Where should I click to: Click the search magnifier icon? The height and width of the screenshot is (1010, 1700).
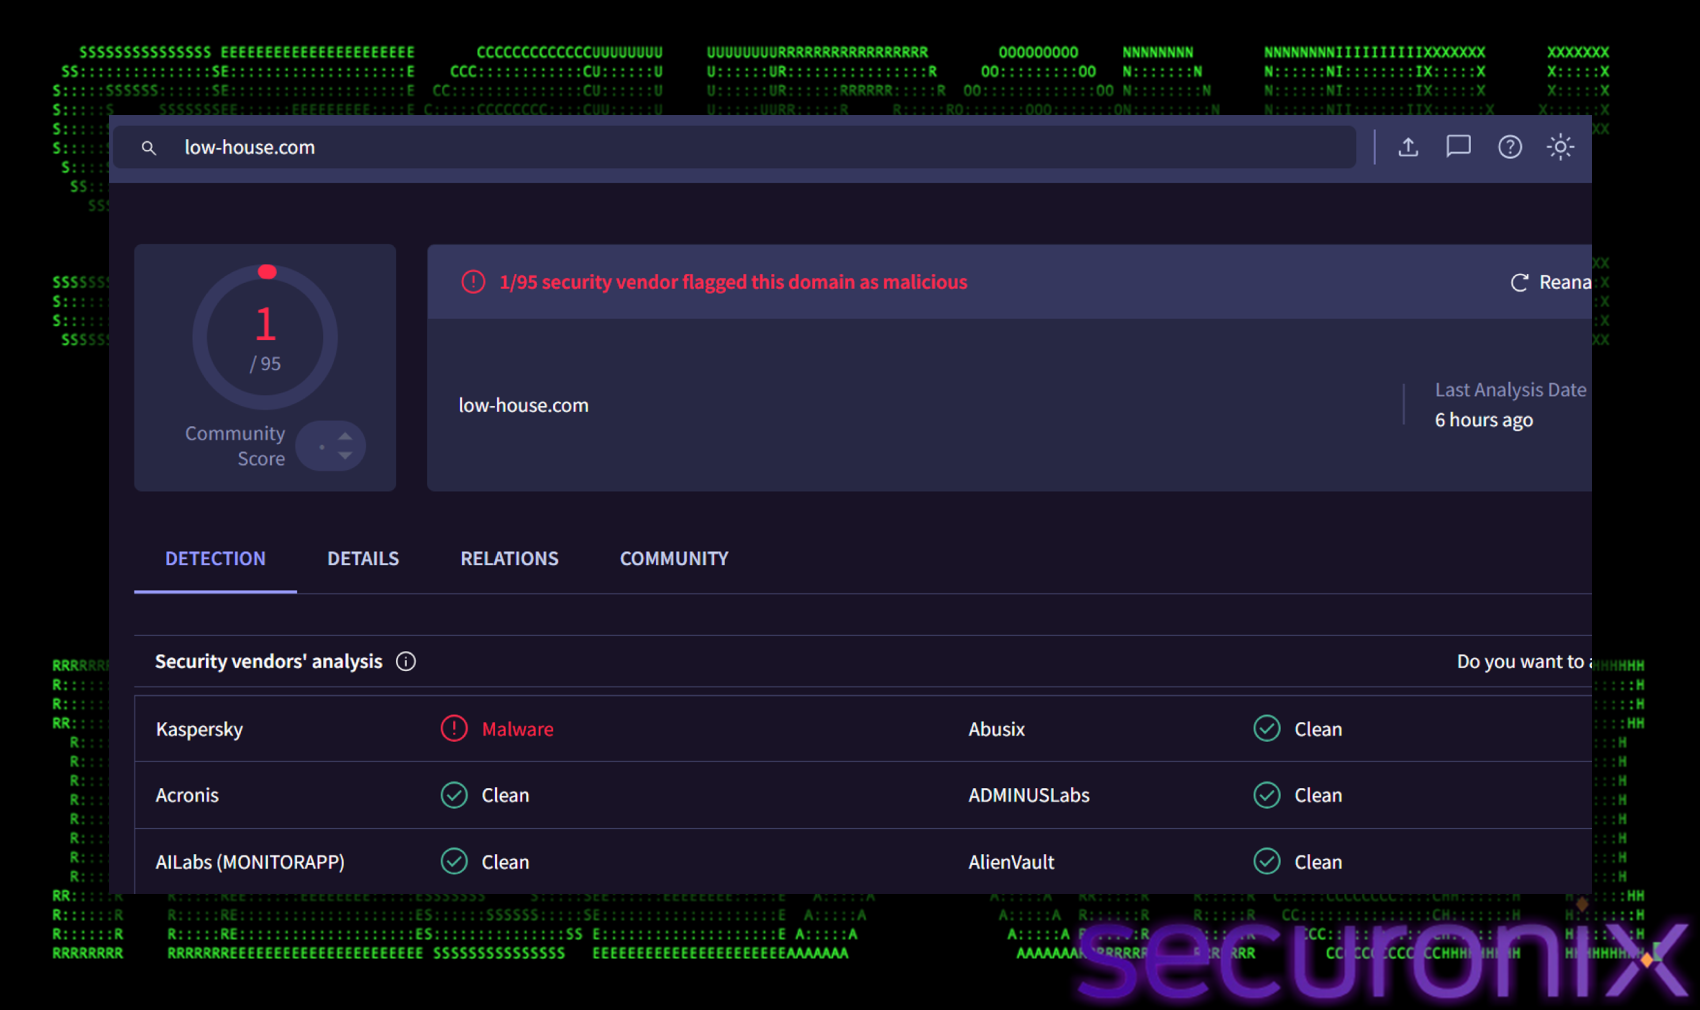pyautogui.click(x=149, y=148)
